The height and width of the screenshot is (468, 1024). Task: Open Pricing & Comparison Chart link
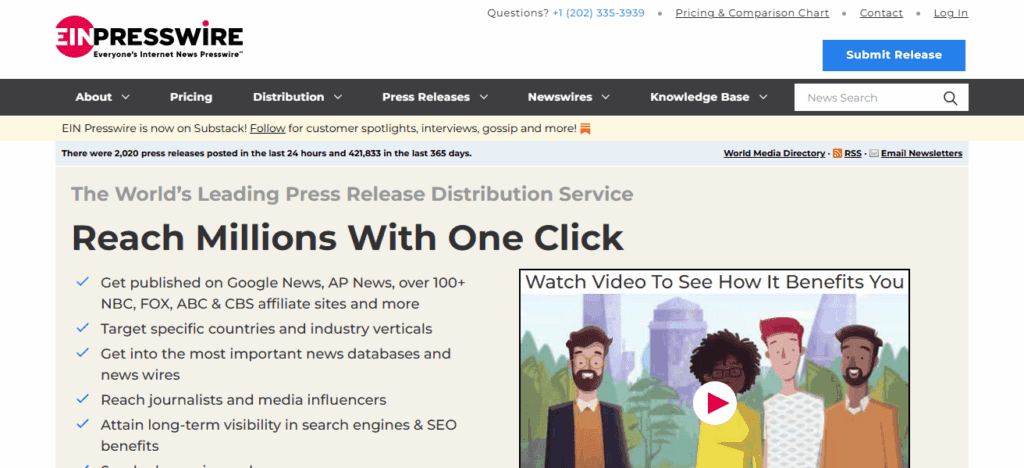pyautogui.click(x=752, y=13)
